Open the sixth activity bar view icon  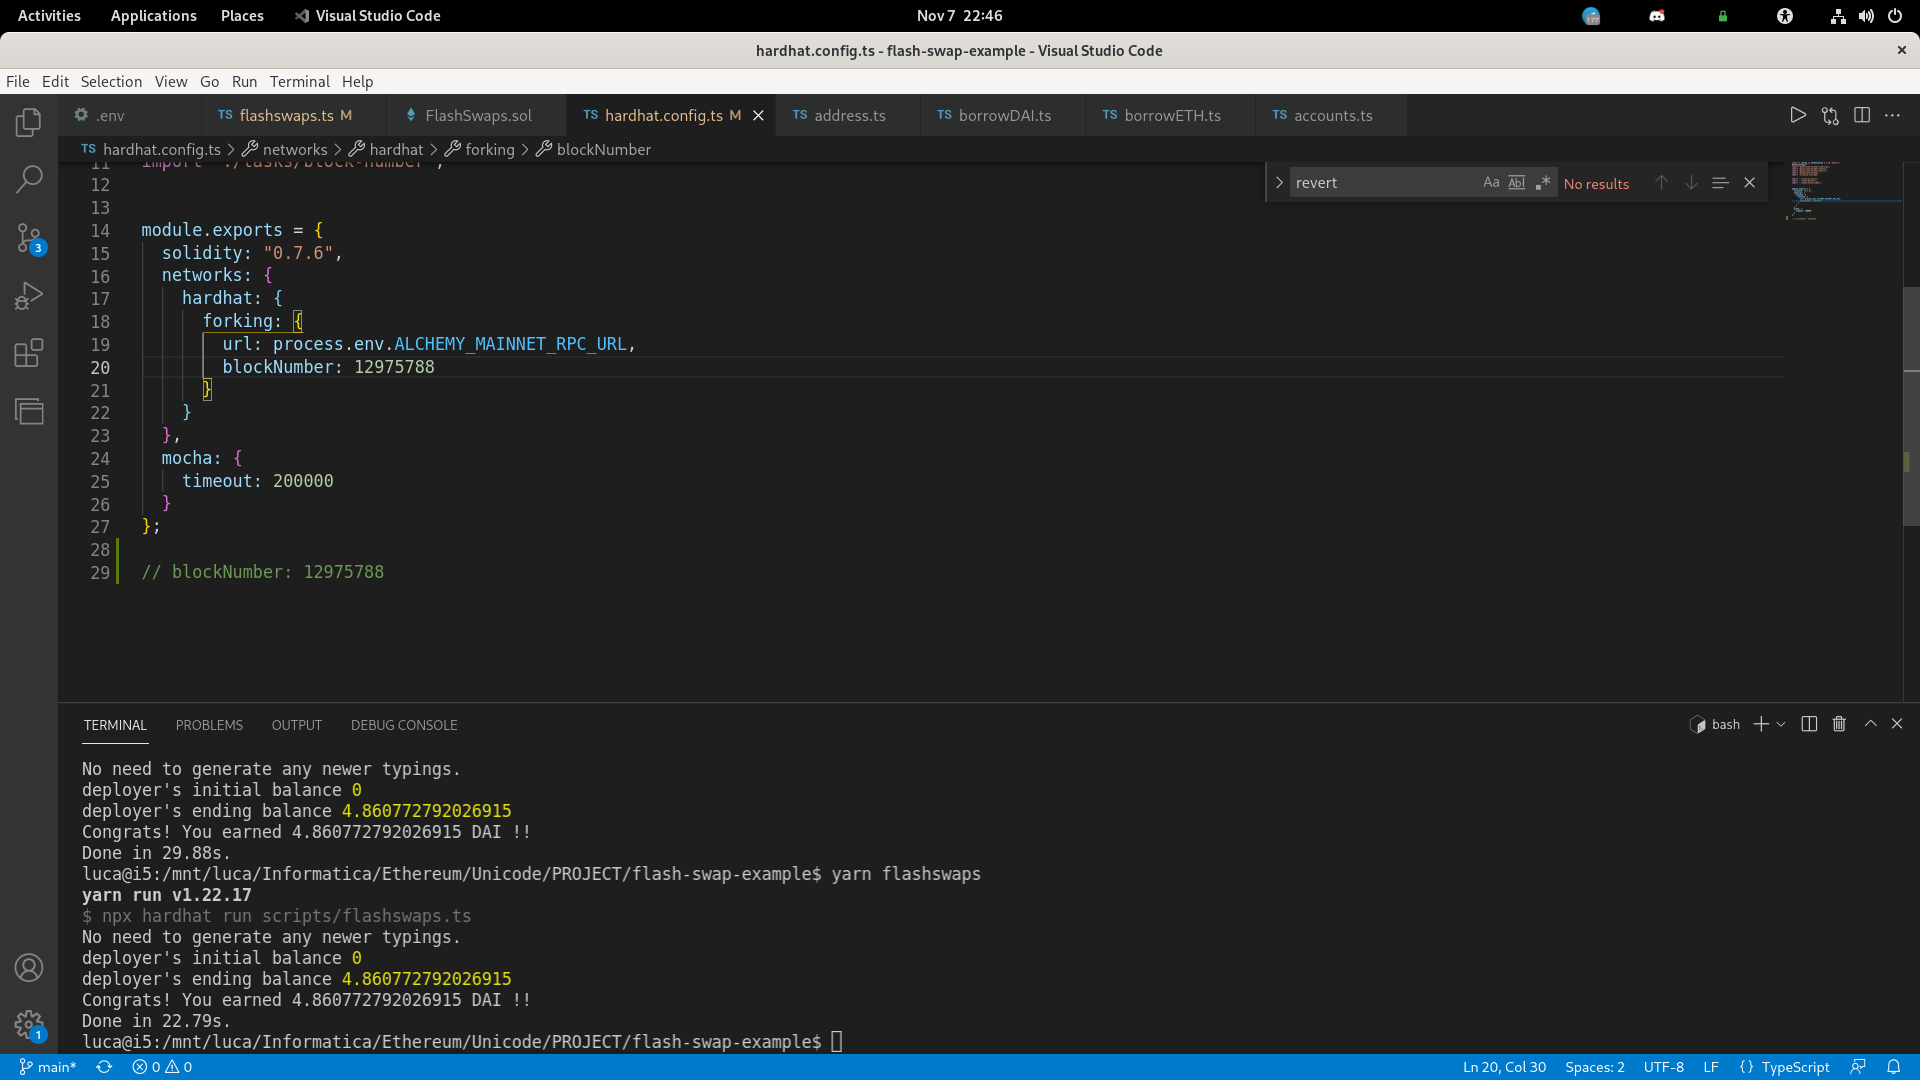click(29, 411)
